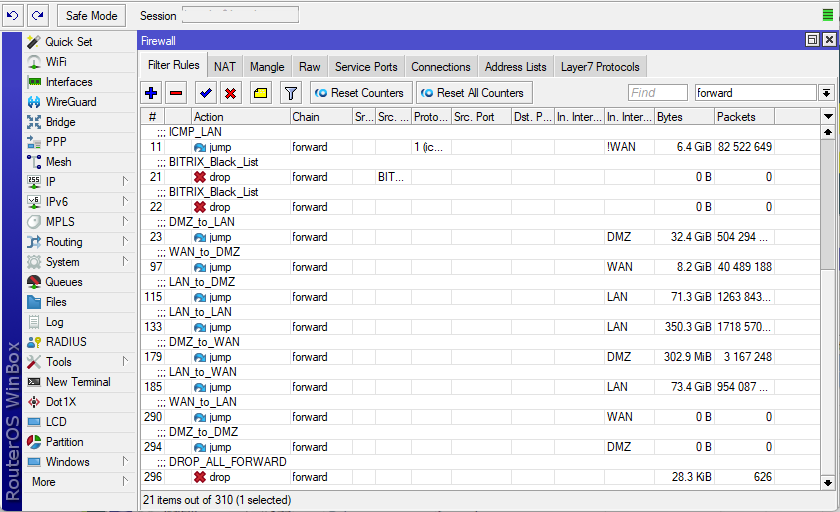Click the funnel Filter icon
Viewport: 840px width, 512px height.
(x=290, y=93)
